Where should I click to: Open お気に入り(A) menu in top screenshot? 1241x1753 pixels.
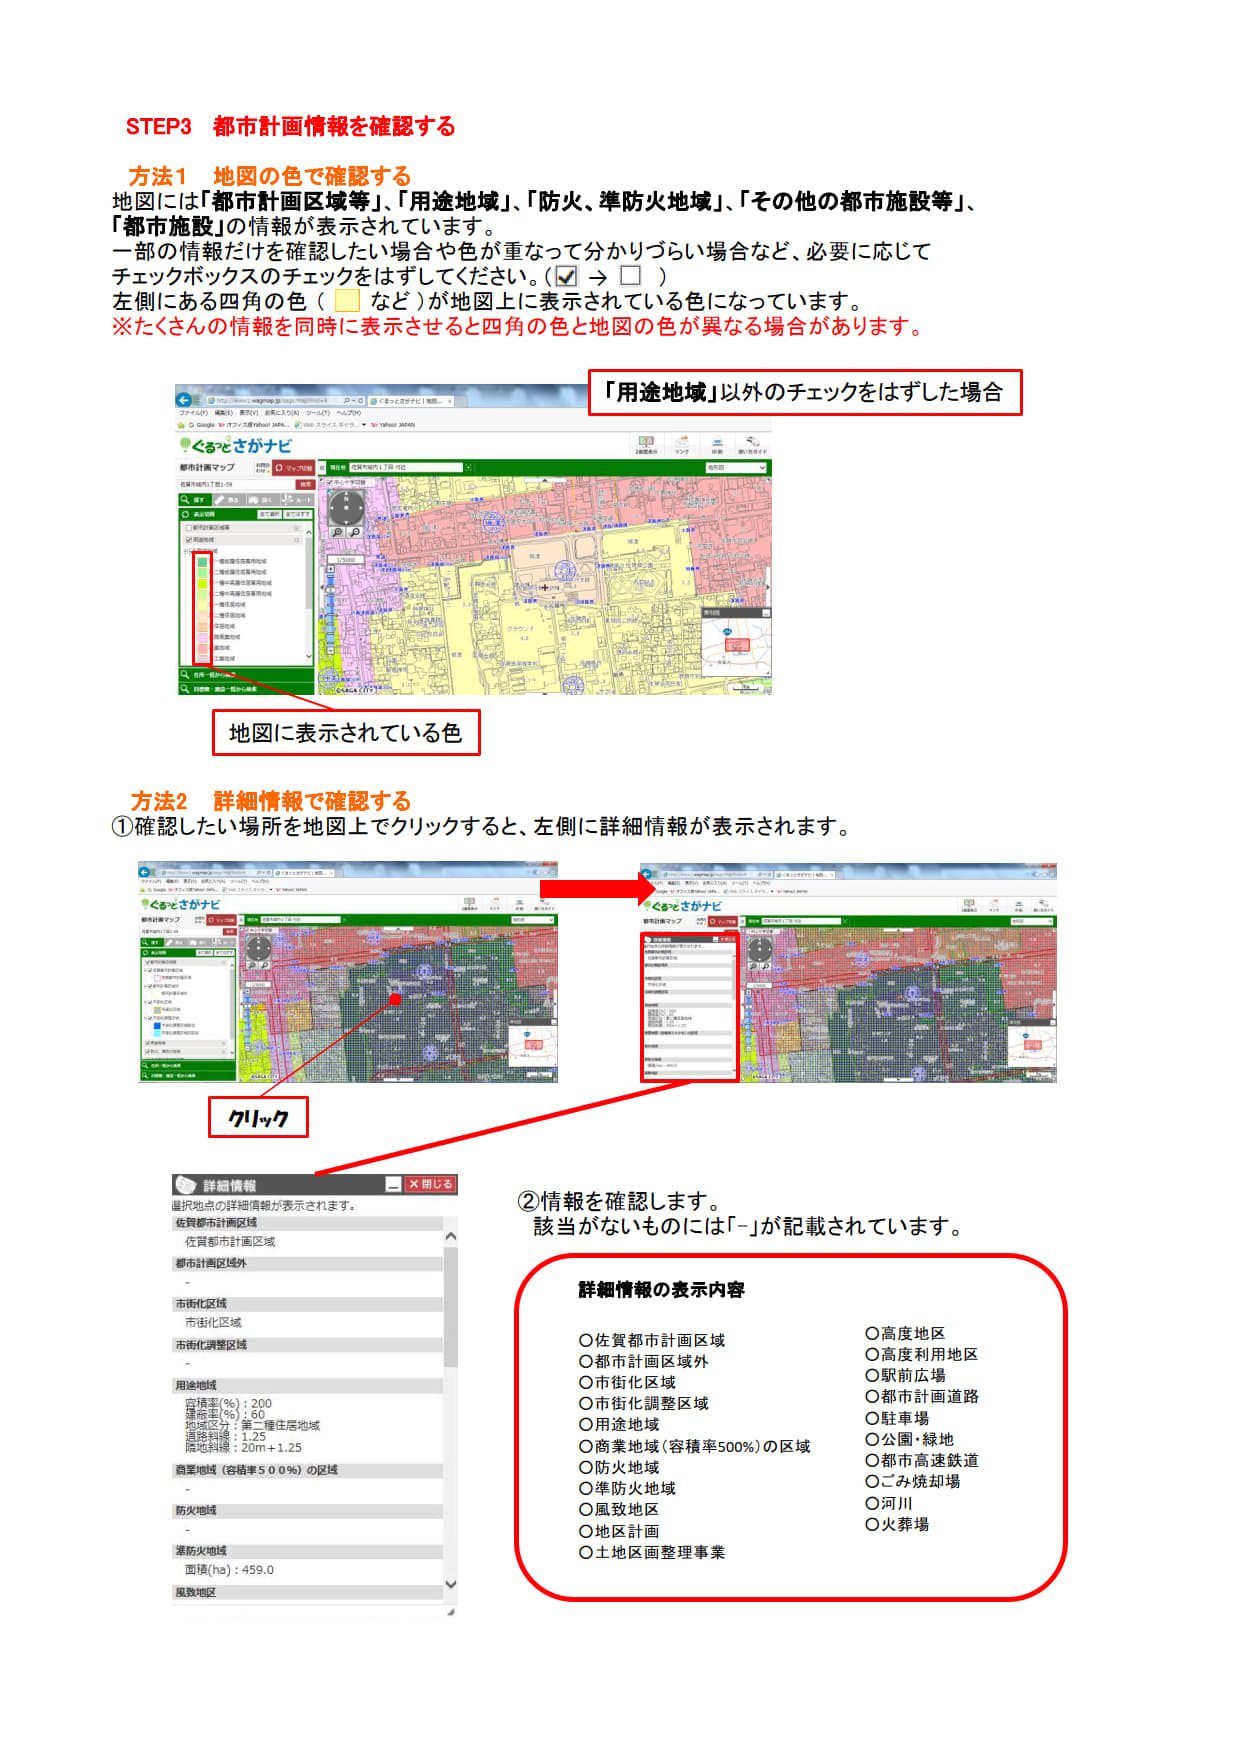pos(282,413)
